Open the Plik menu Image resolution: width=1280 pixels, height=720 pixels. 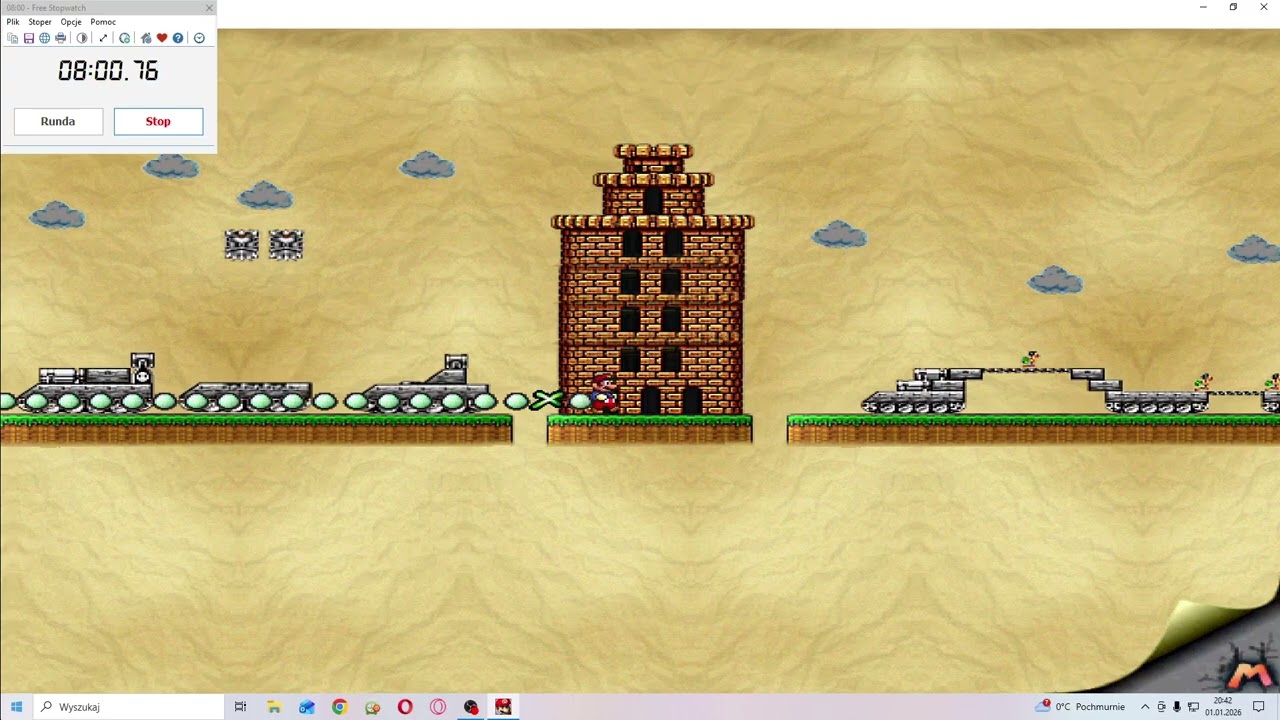(x=13, y=22)
